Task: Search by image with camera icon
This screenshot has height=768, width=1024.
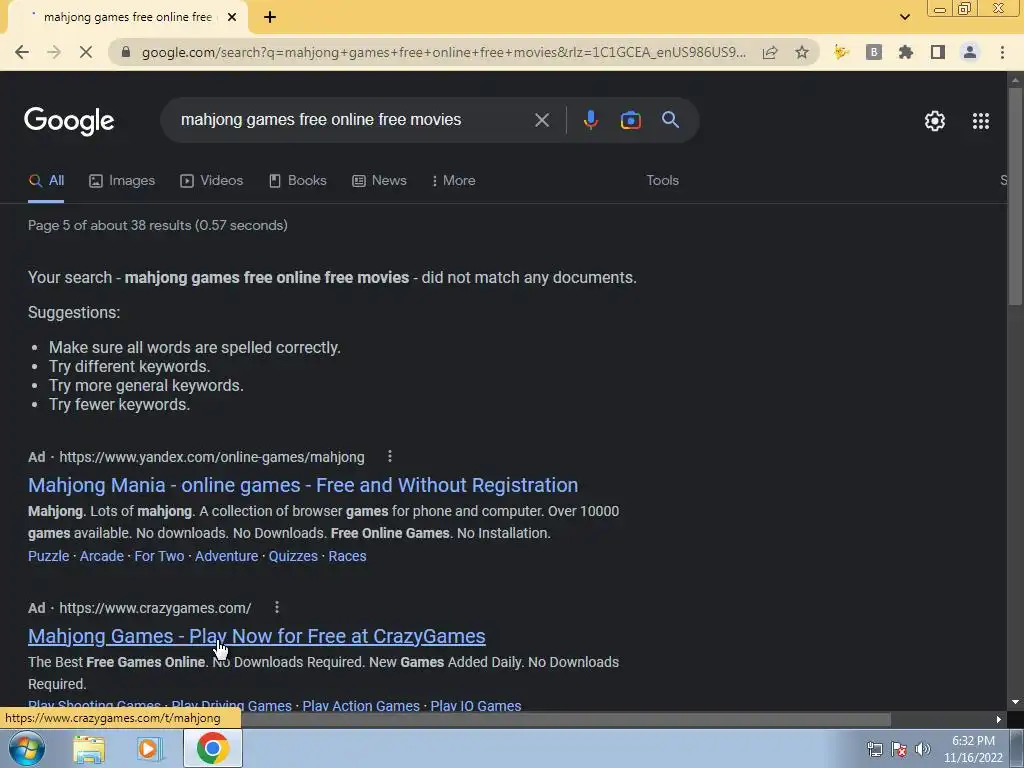Action: [630, 120]
